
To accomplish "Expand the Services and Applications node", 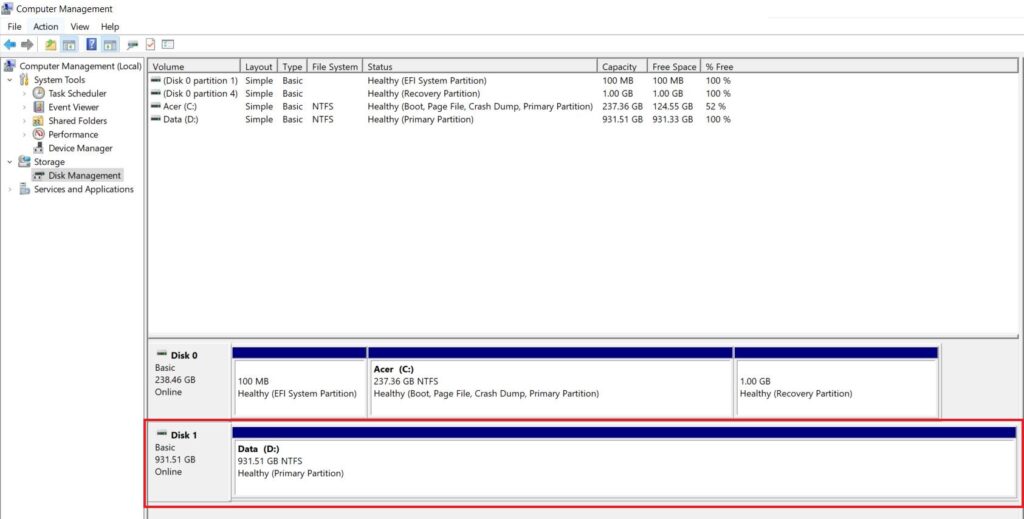I will click(10, 189).
